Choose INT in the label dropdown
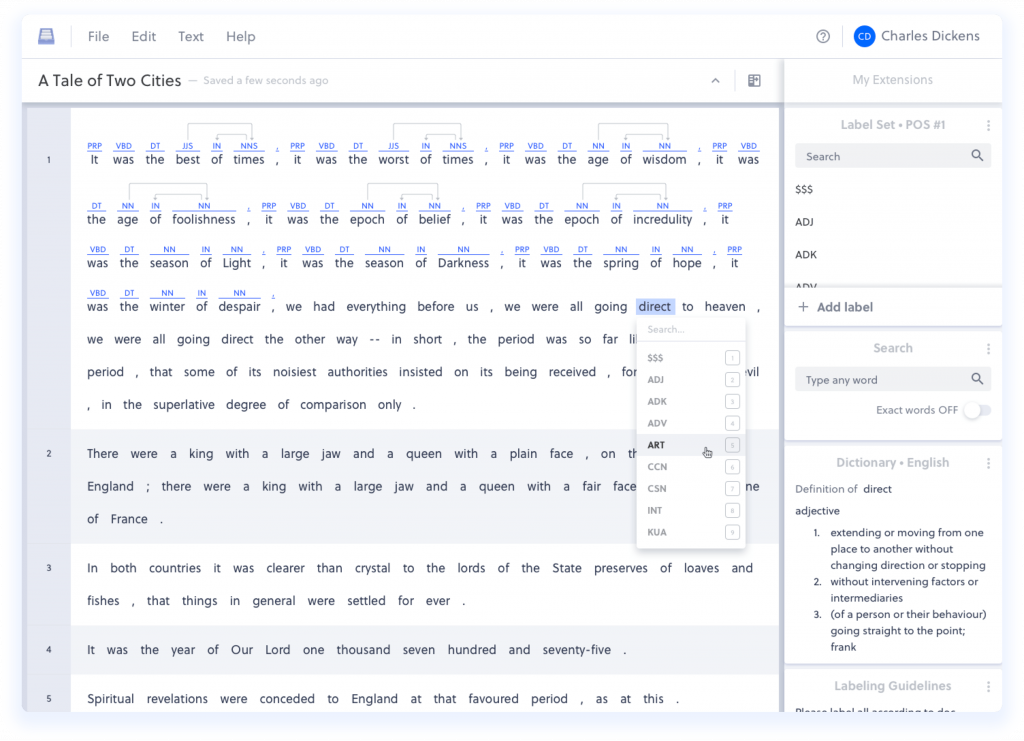The width and height of the screenshot is (1024, 741). (691, 511)
